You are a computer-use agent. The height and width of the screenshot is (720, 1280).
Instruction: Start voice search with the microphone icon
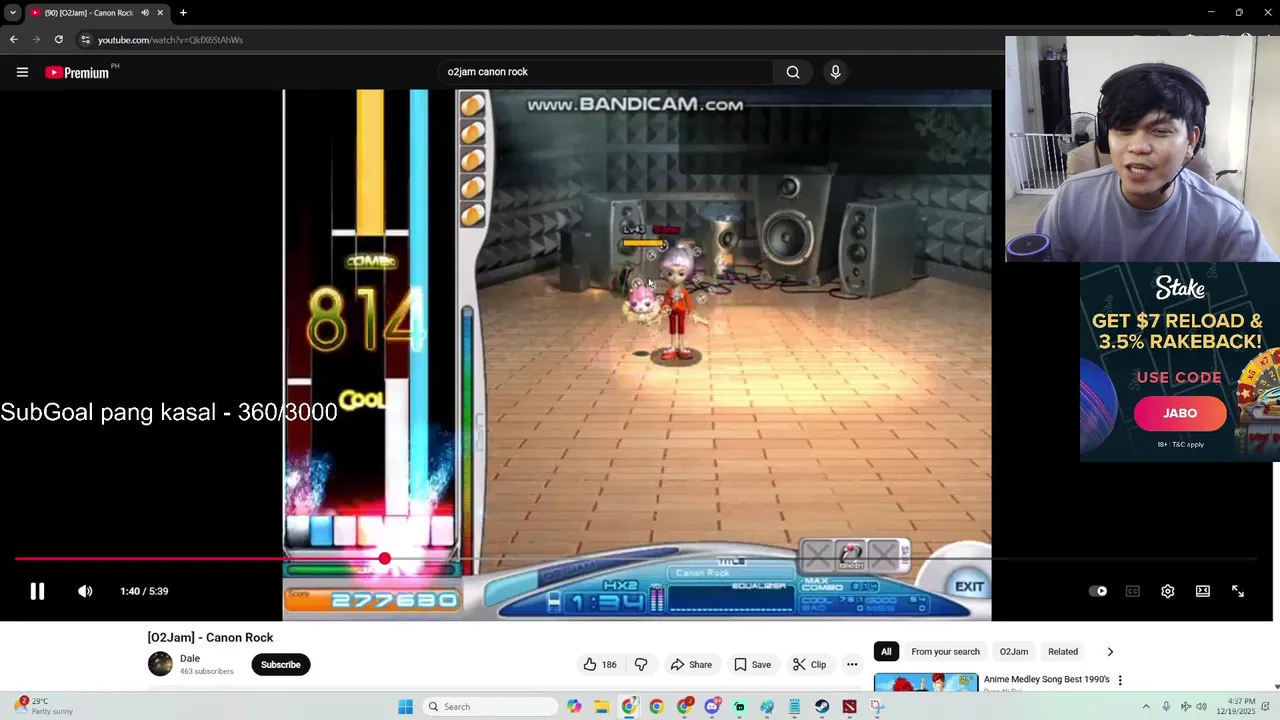click(835, 72)
